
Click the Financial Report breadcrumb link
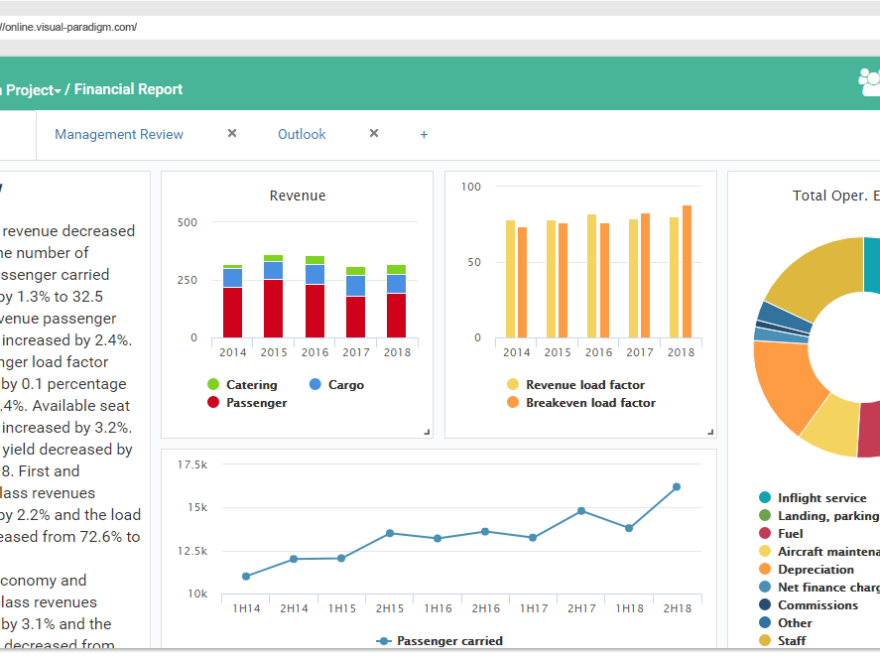click(128, 88)
